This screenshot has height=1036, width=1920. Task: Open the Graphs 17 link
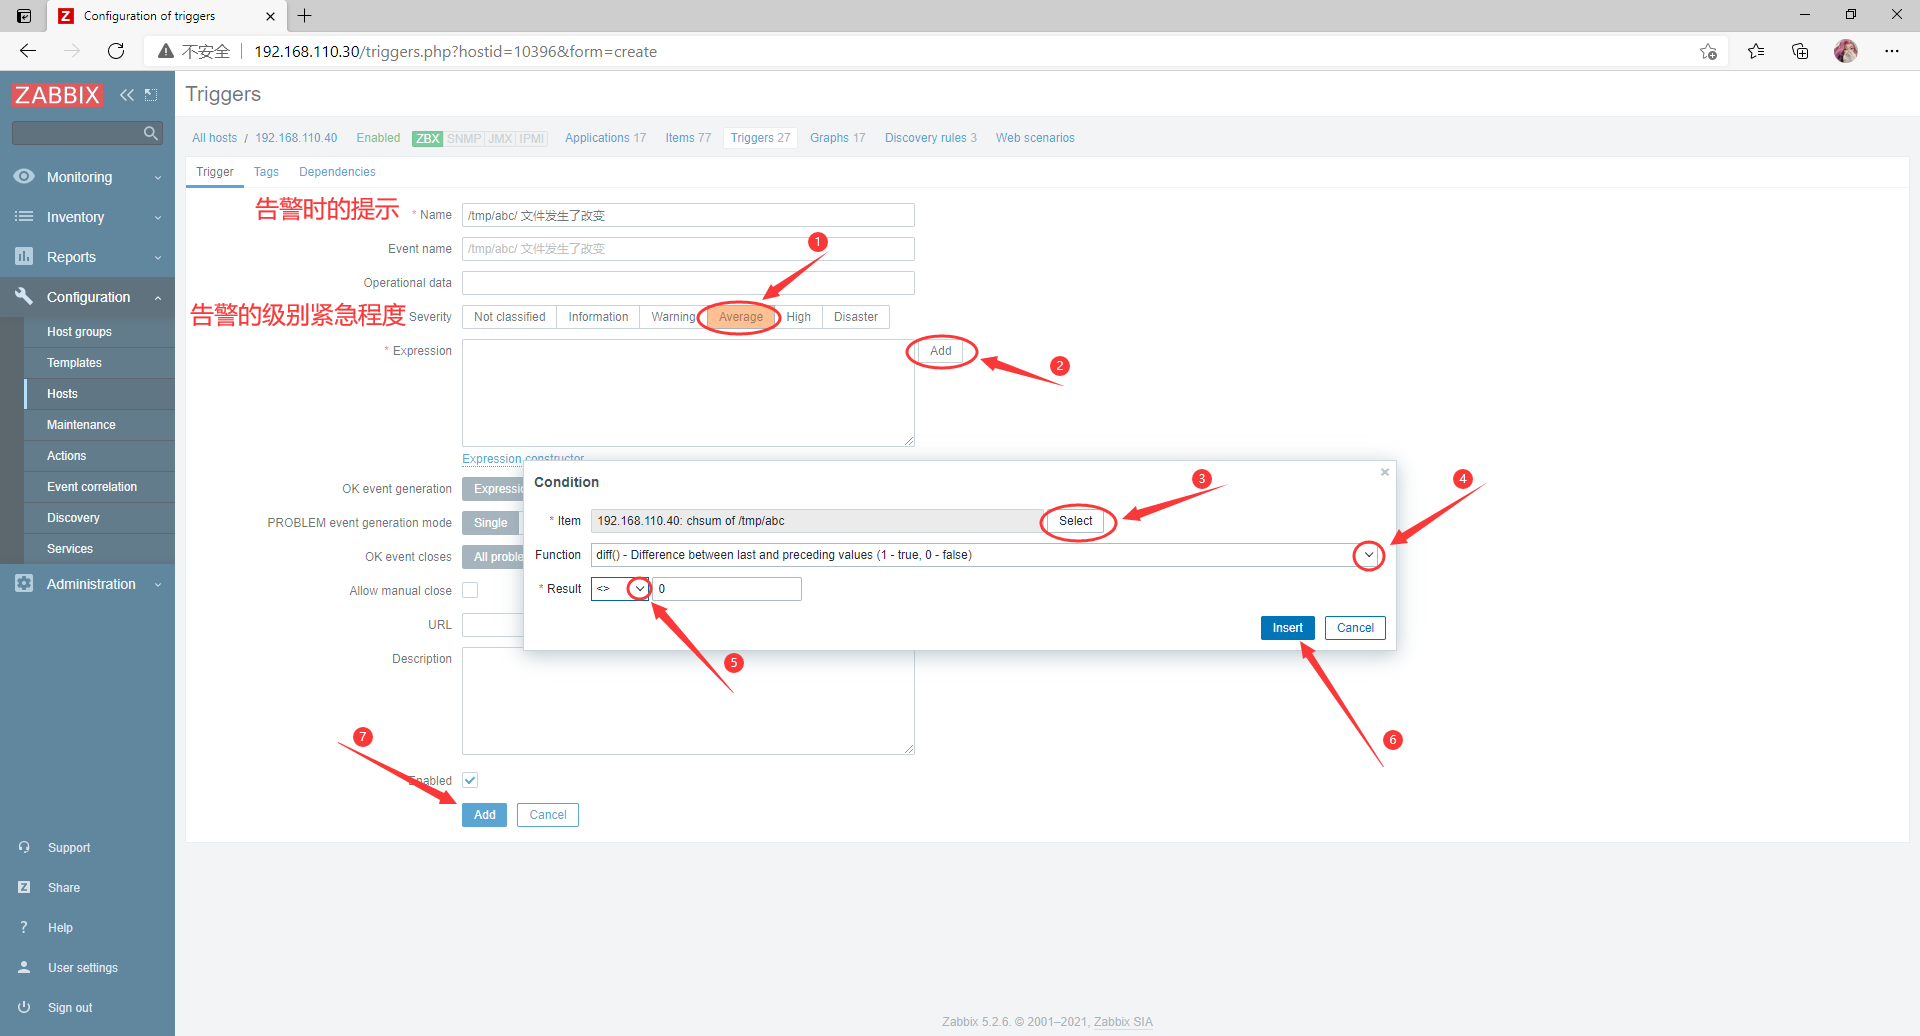838,138
